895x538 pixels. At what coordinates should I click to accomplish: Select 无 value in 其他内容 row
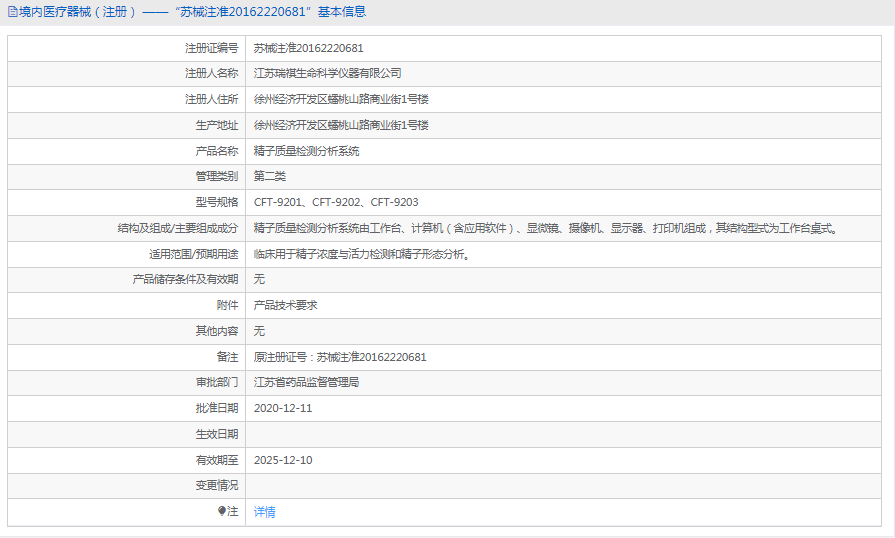[259, 331]
